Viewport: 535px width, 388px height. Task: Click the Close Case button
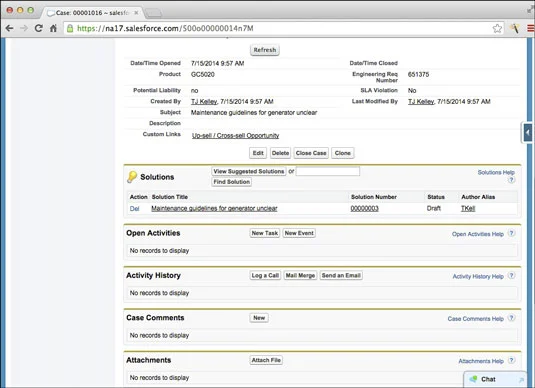311,153
